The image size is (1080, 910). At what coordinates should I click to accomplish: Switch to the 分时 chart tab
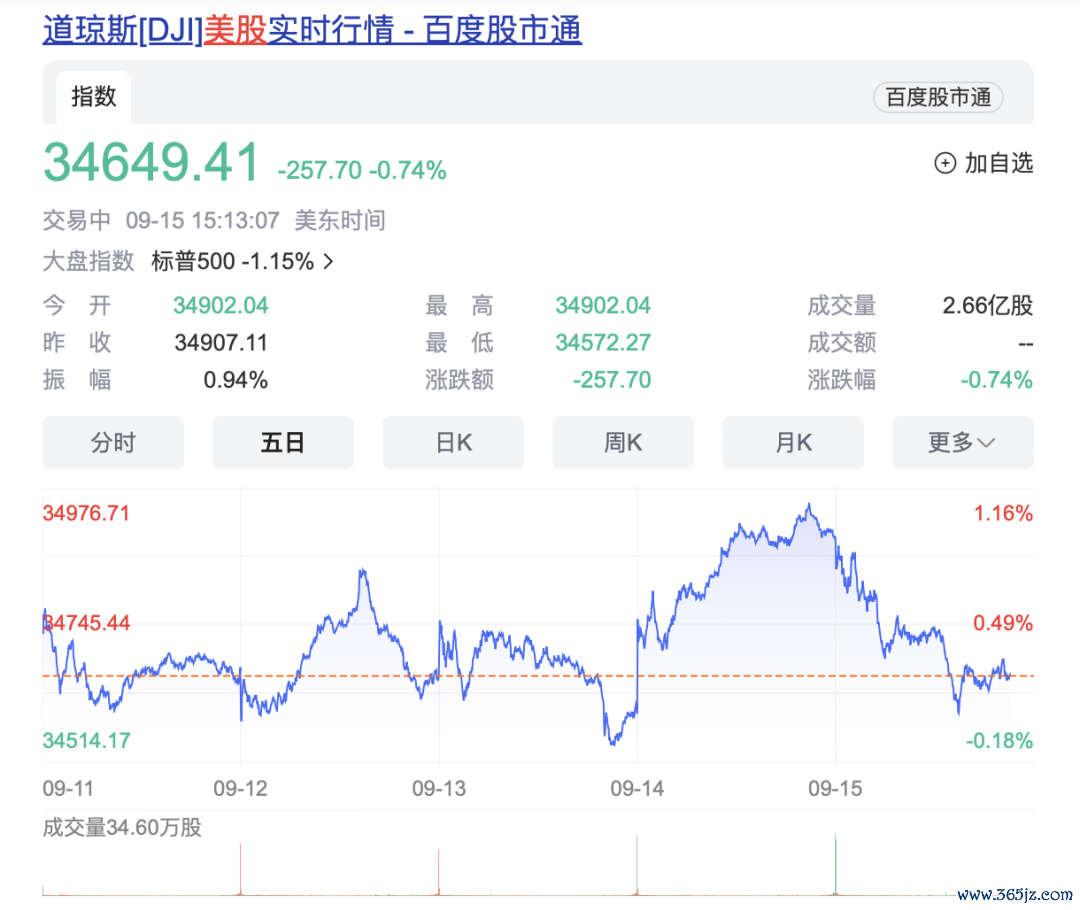[113, 442]
